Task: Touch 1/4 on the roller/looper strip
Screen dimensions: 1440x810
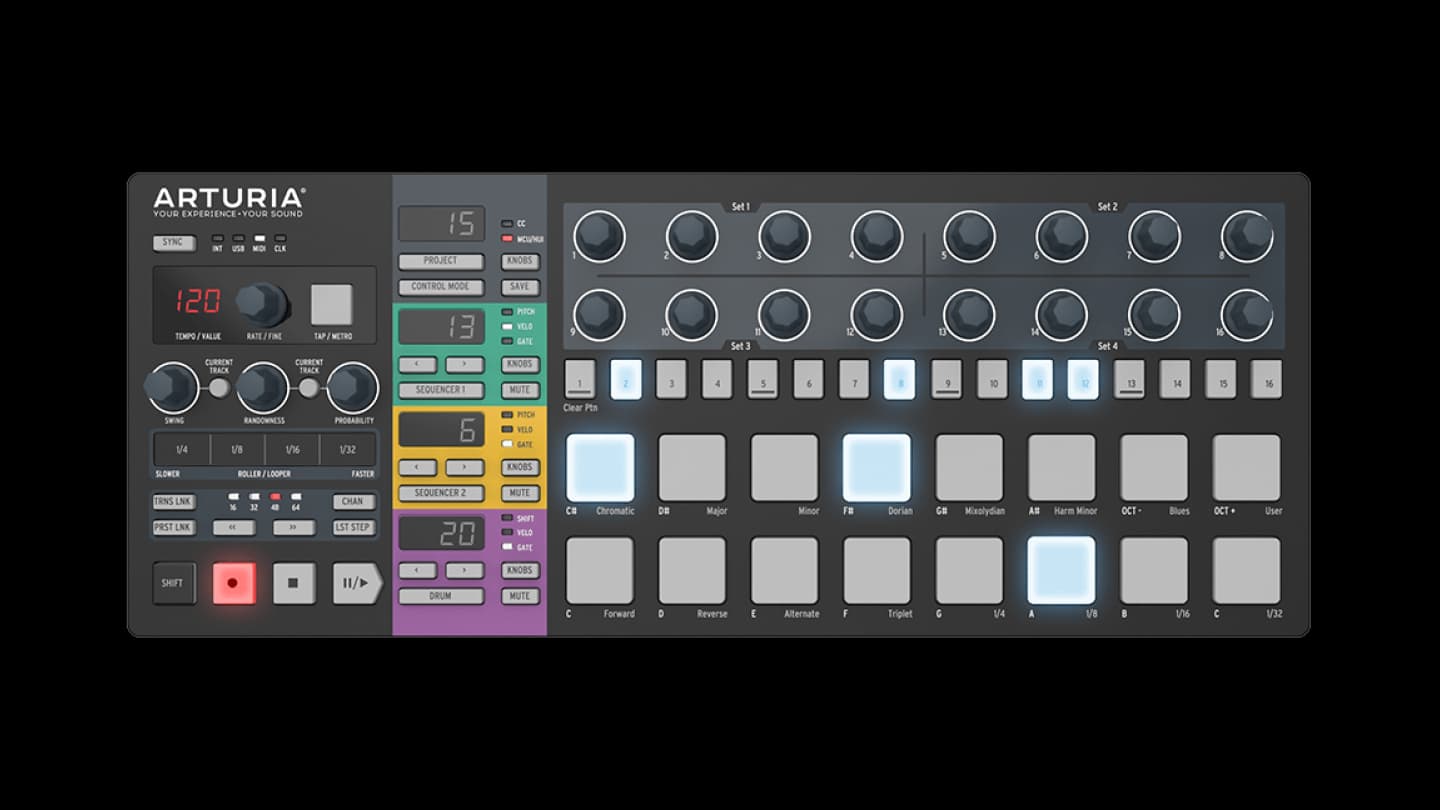Action: coord(182,450)
